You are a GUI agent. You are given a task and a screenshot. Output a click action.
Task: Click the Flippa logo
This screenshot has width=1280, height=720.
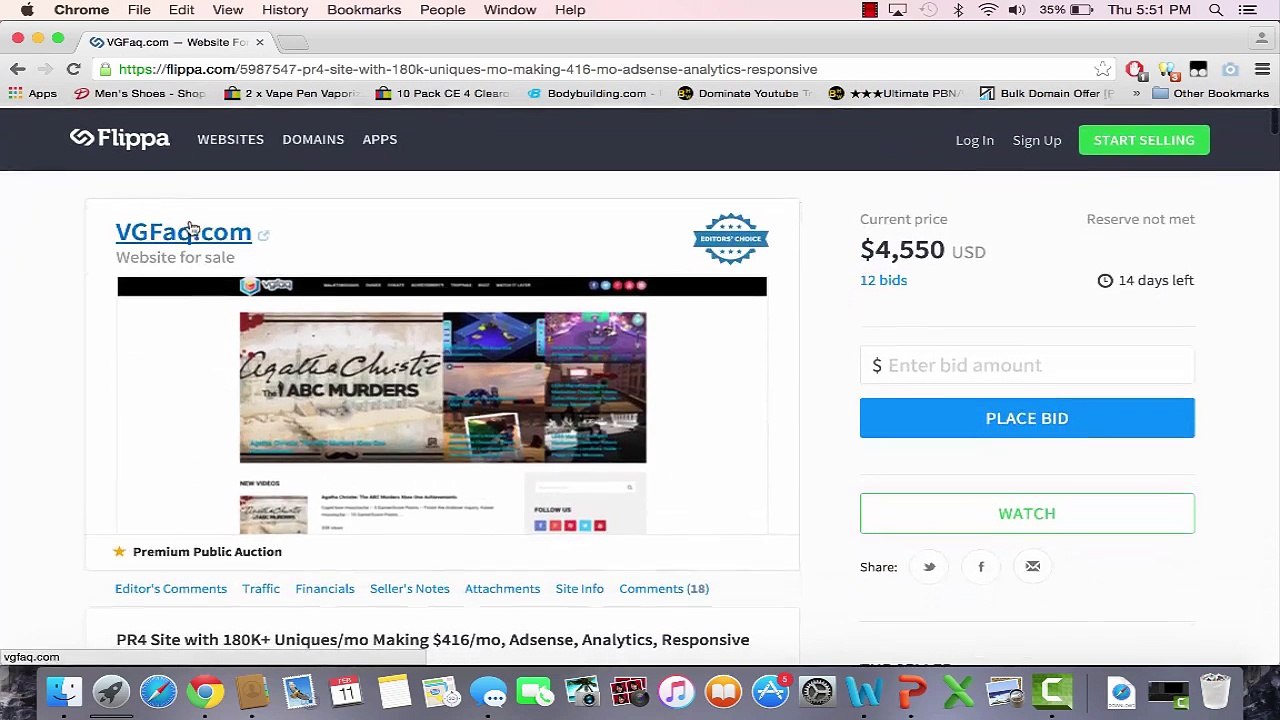pos(120,139)
